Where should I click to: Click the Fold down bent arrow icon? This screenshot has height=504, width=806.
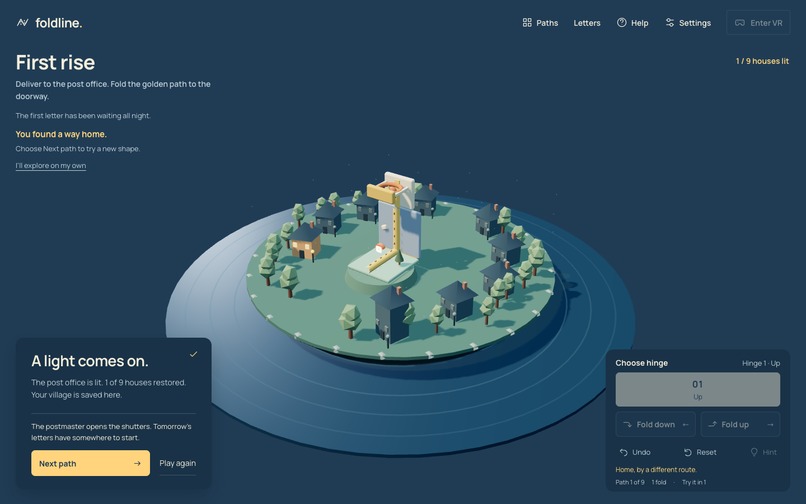point(627,425)
